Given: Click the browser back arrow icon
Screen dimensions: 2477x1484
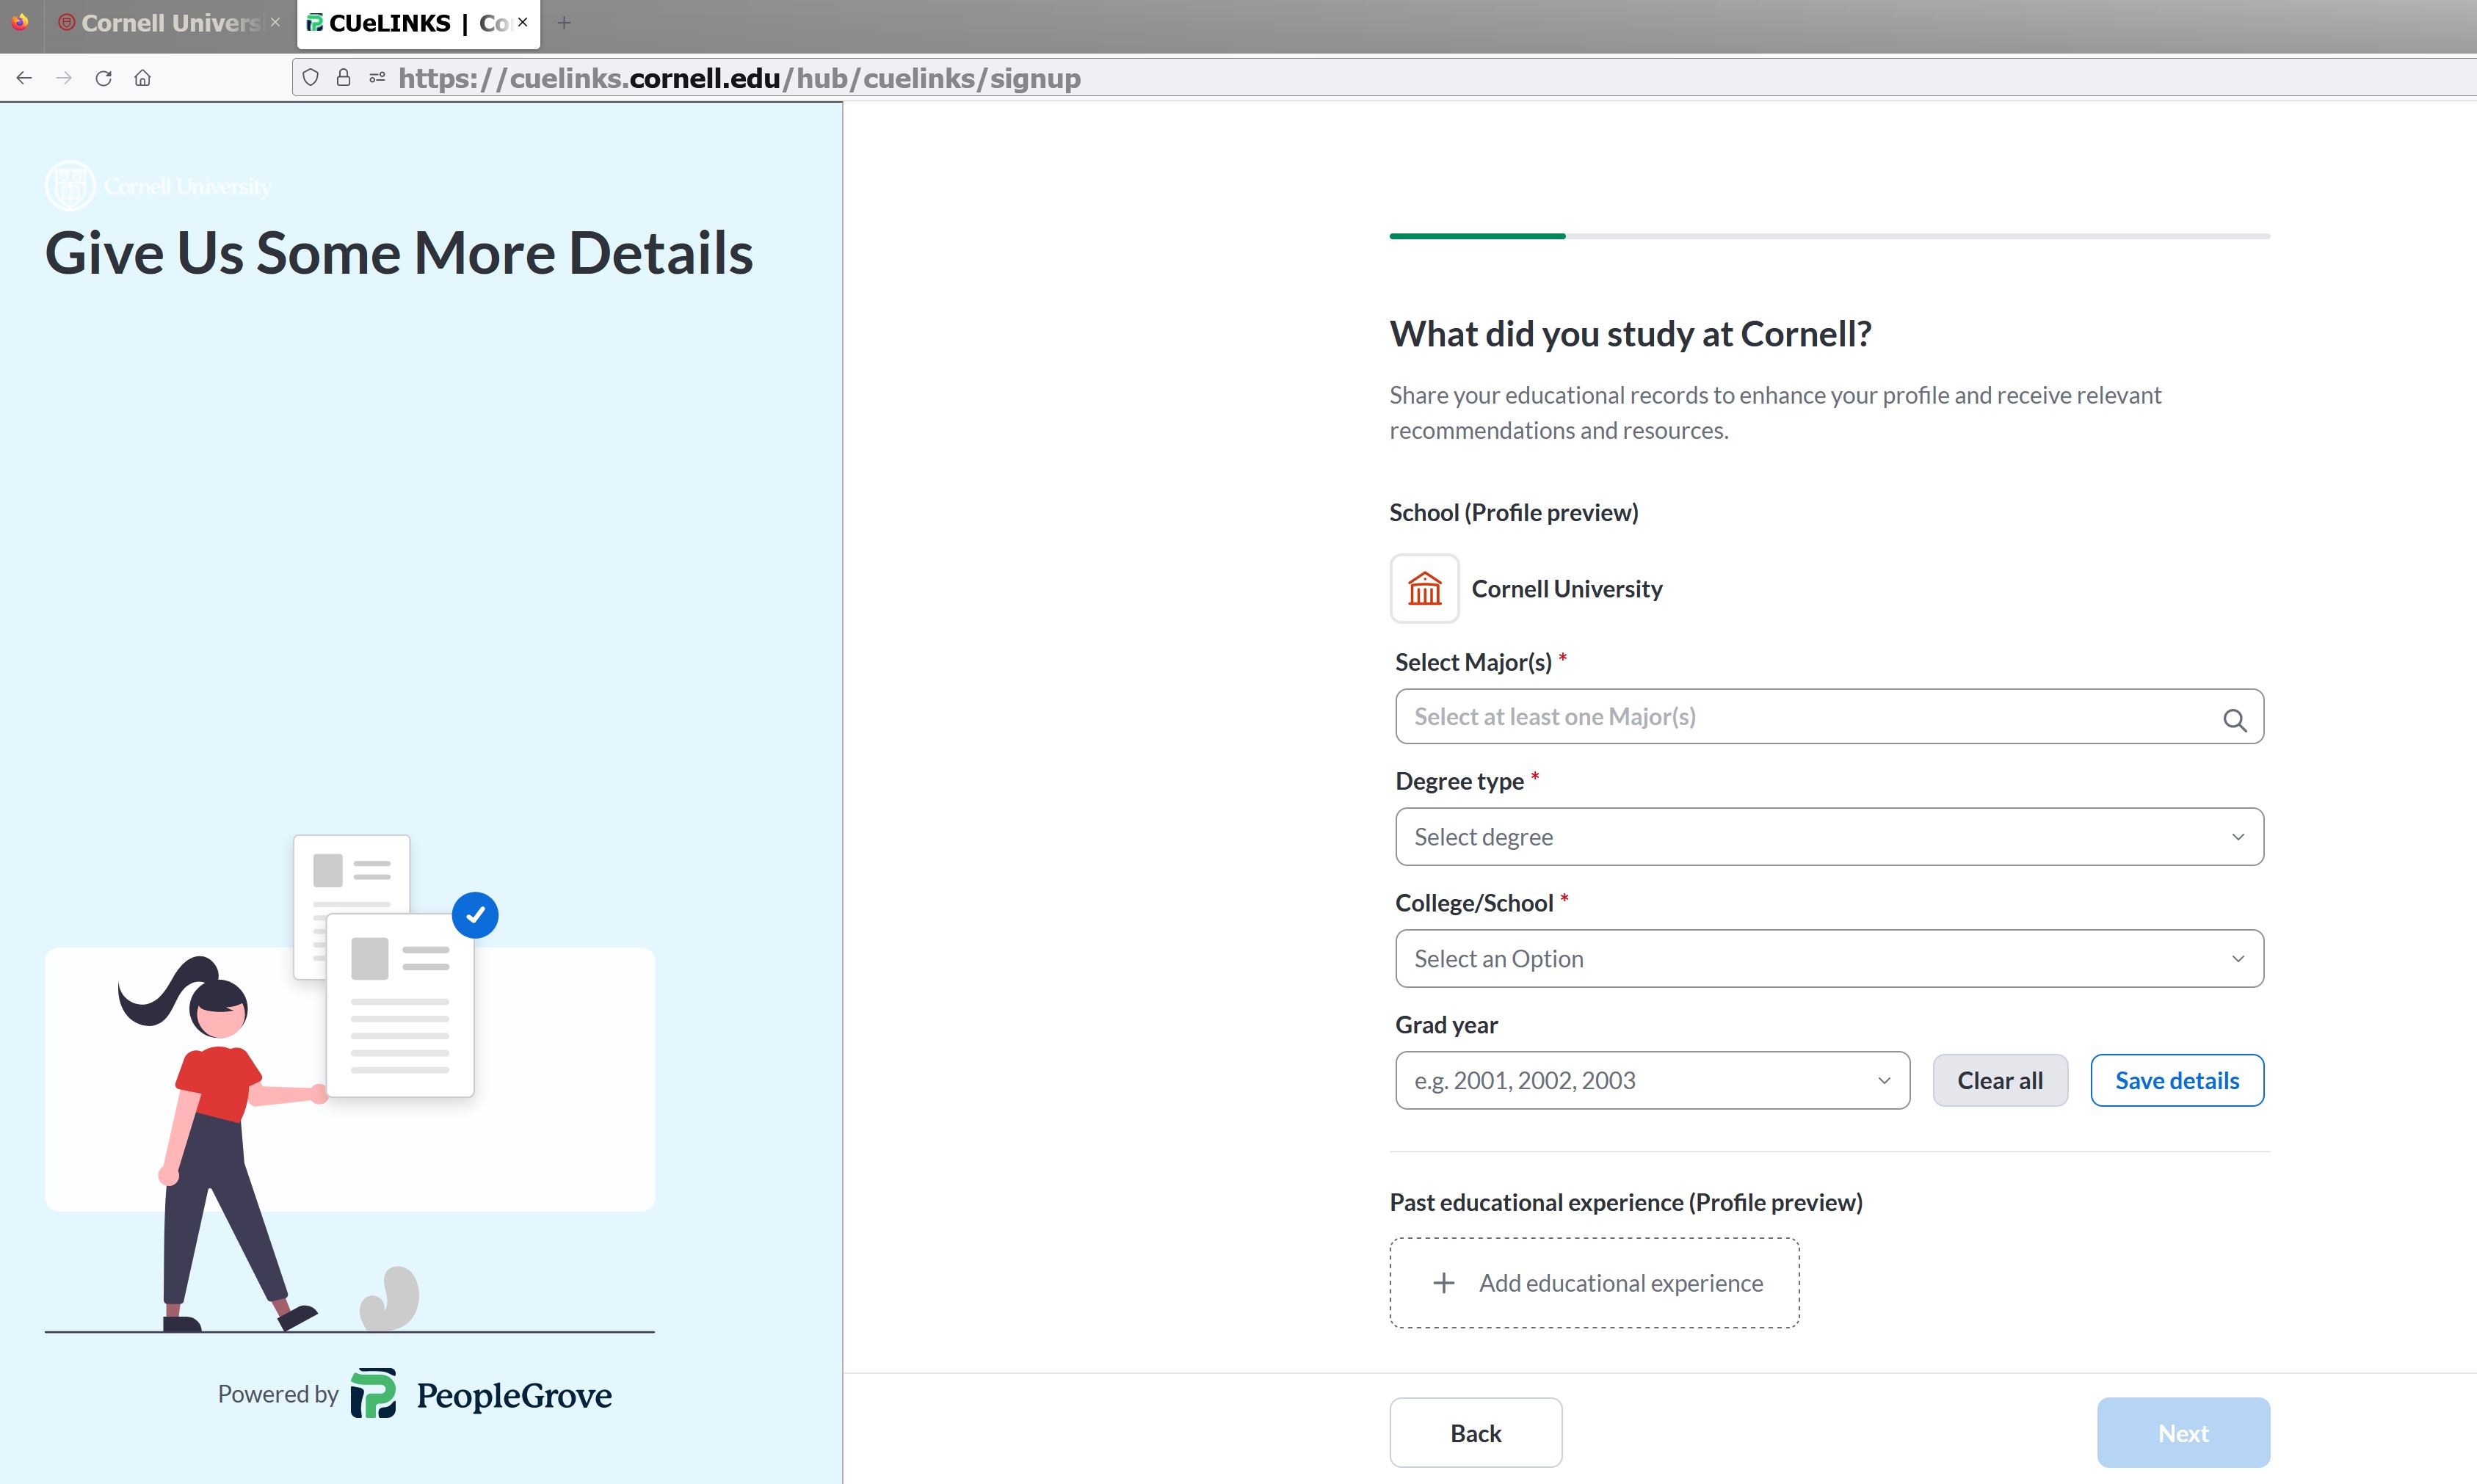Looking at the screenshot, I should pyautogui.click(x=24, y=78).
